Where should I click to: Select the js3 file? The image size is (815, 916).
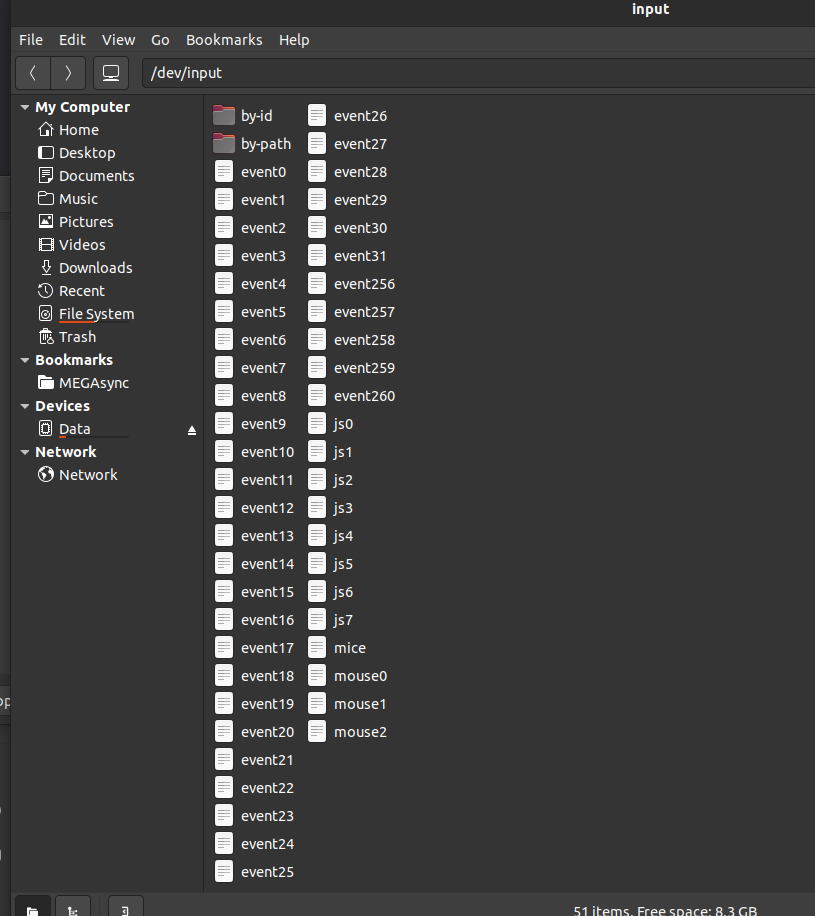point(331,508)
